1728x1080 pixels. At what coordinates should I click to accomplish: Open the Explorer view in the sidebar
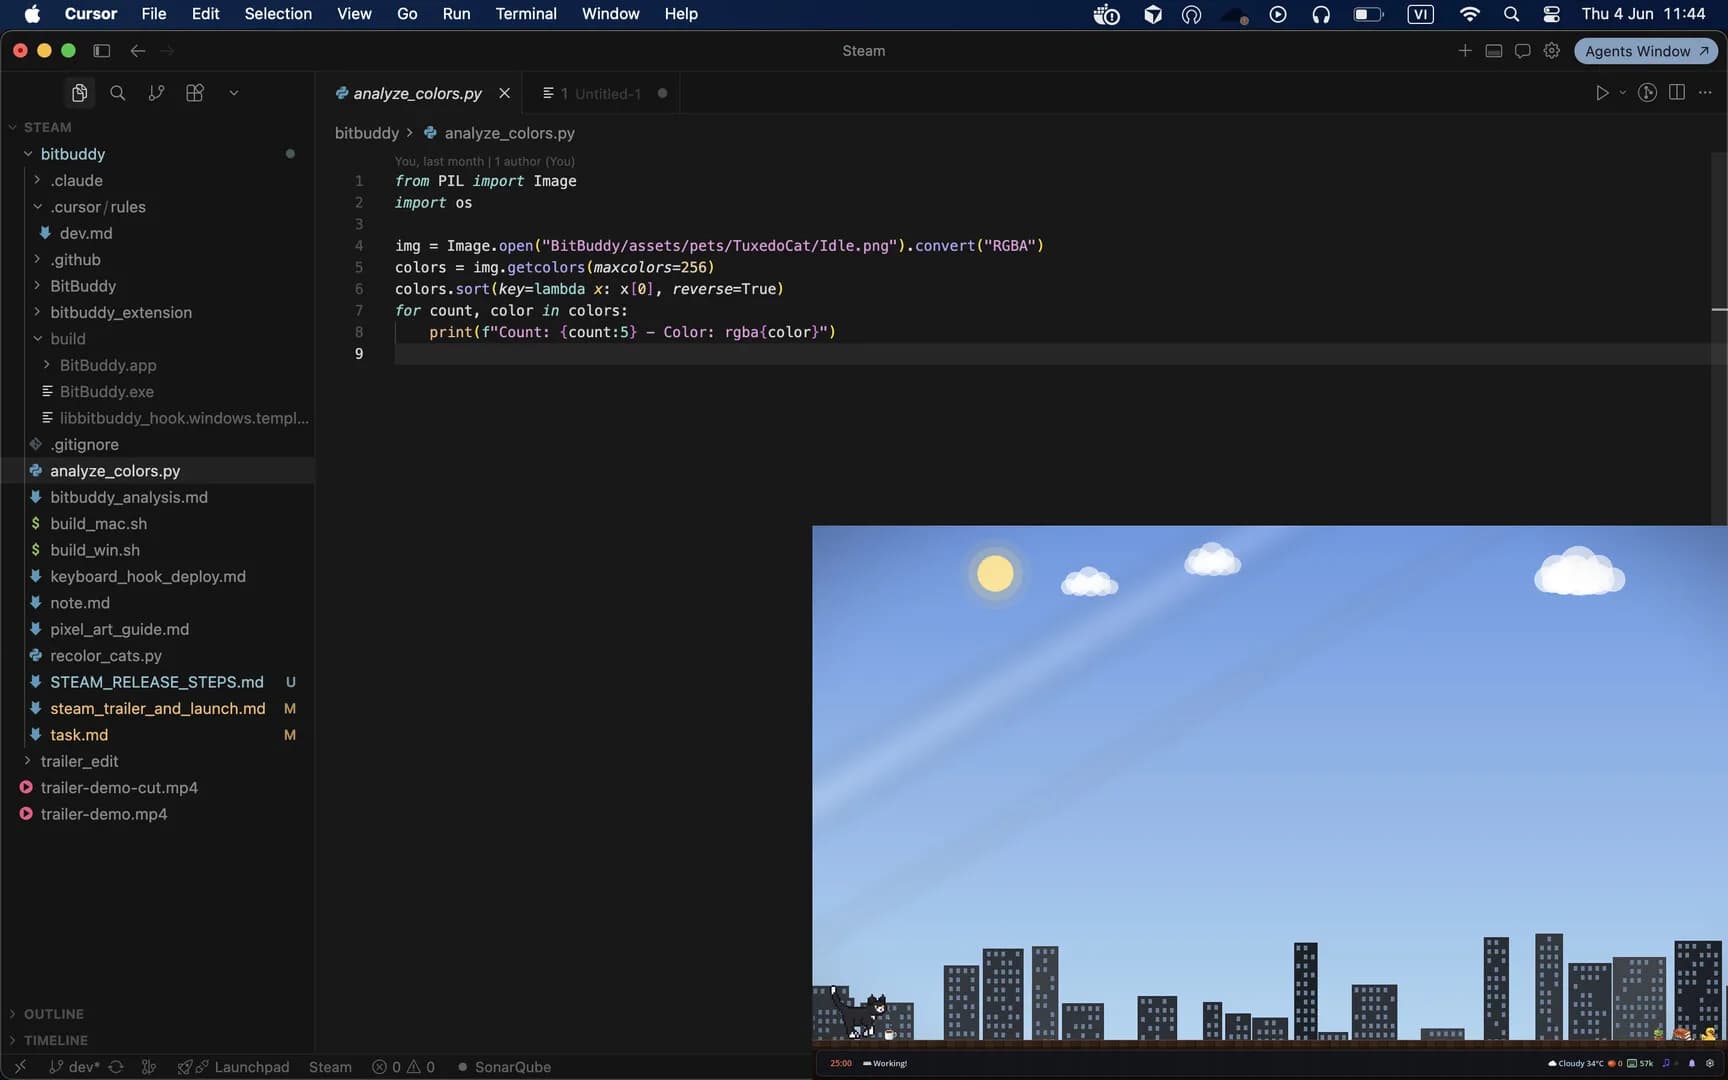click(79, 93)
